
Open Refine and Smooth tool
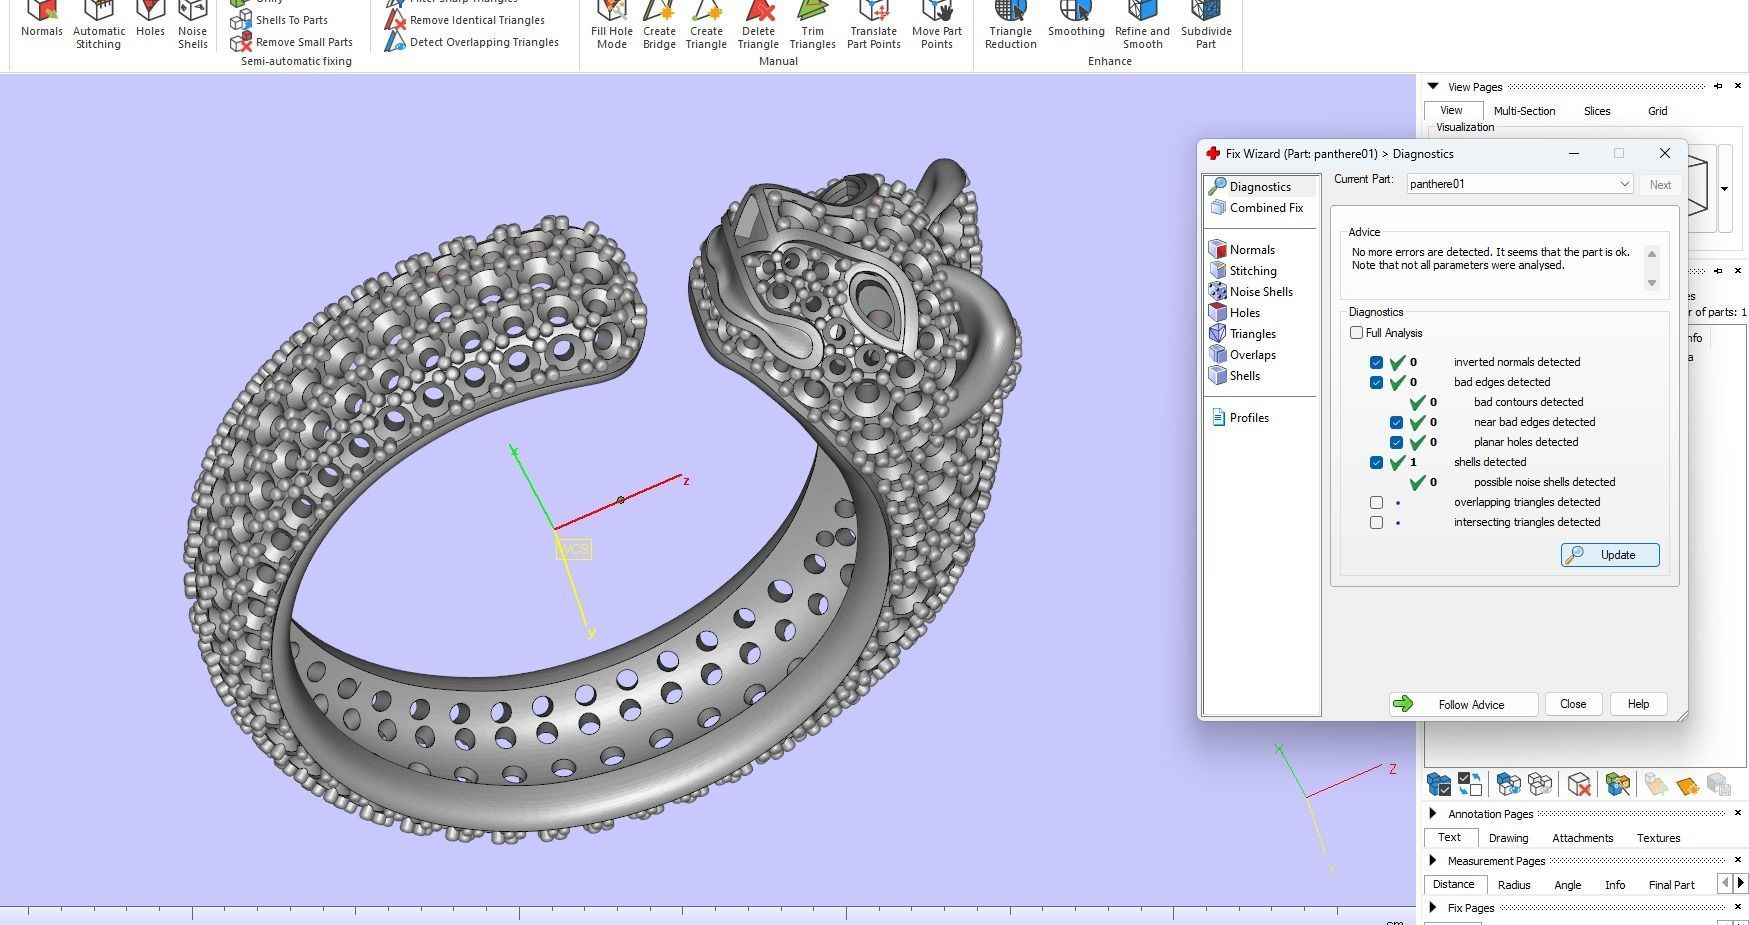pos(1142,24)
